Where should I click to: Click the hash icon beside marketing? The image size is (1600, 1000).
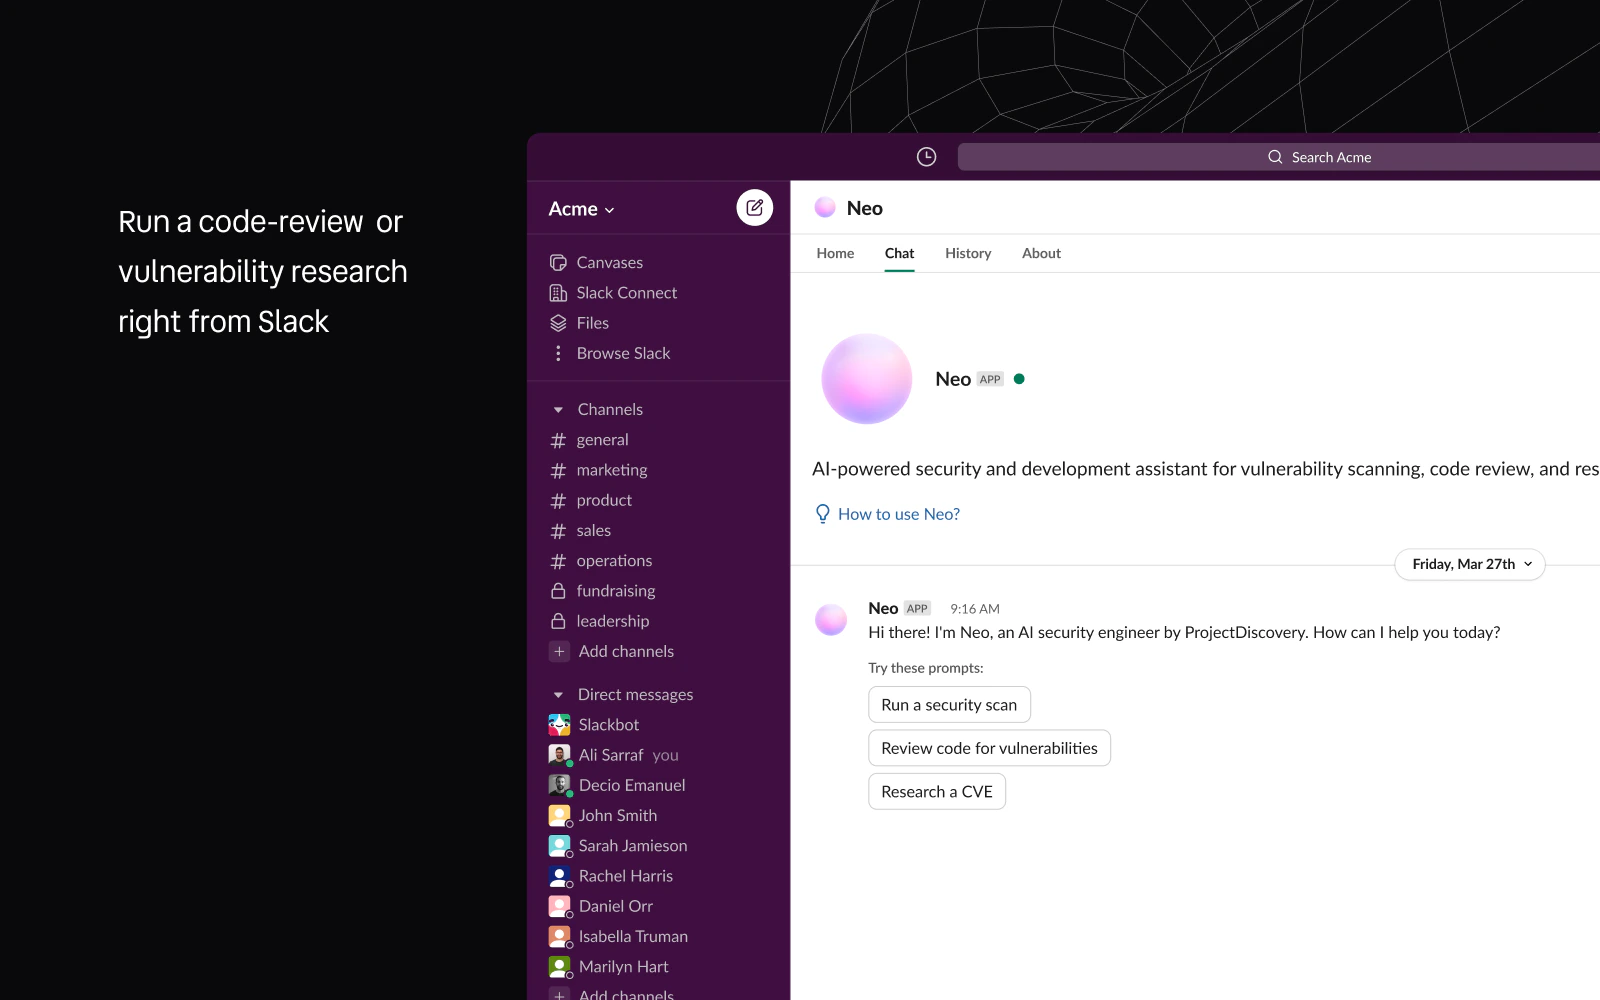[558, 470]
